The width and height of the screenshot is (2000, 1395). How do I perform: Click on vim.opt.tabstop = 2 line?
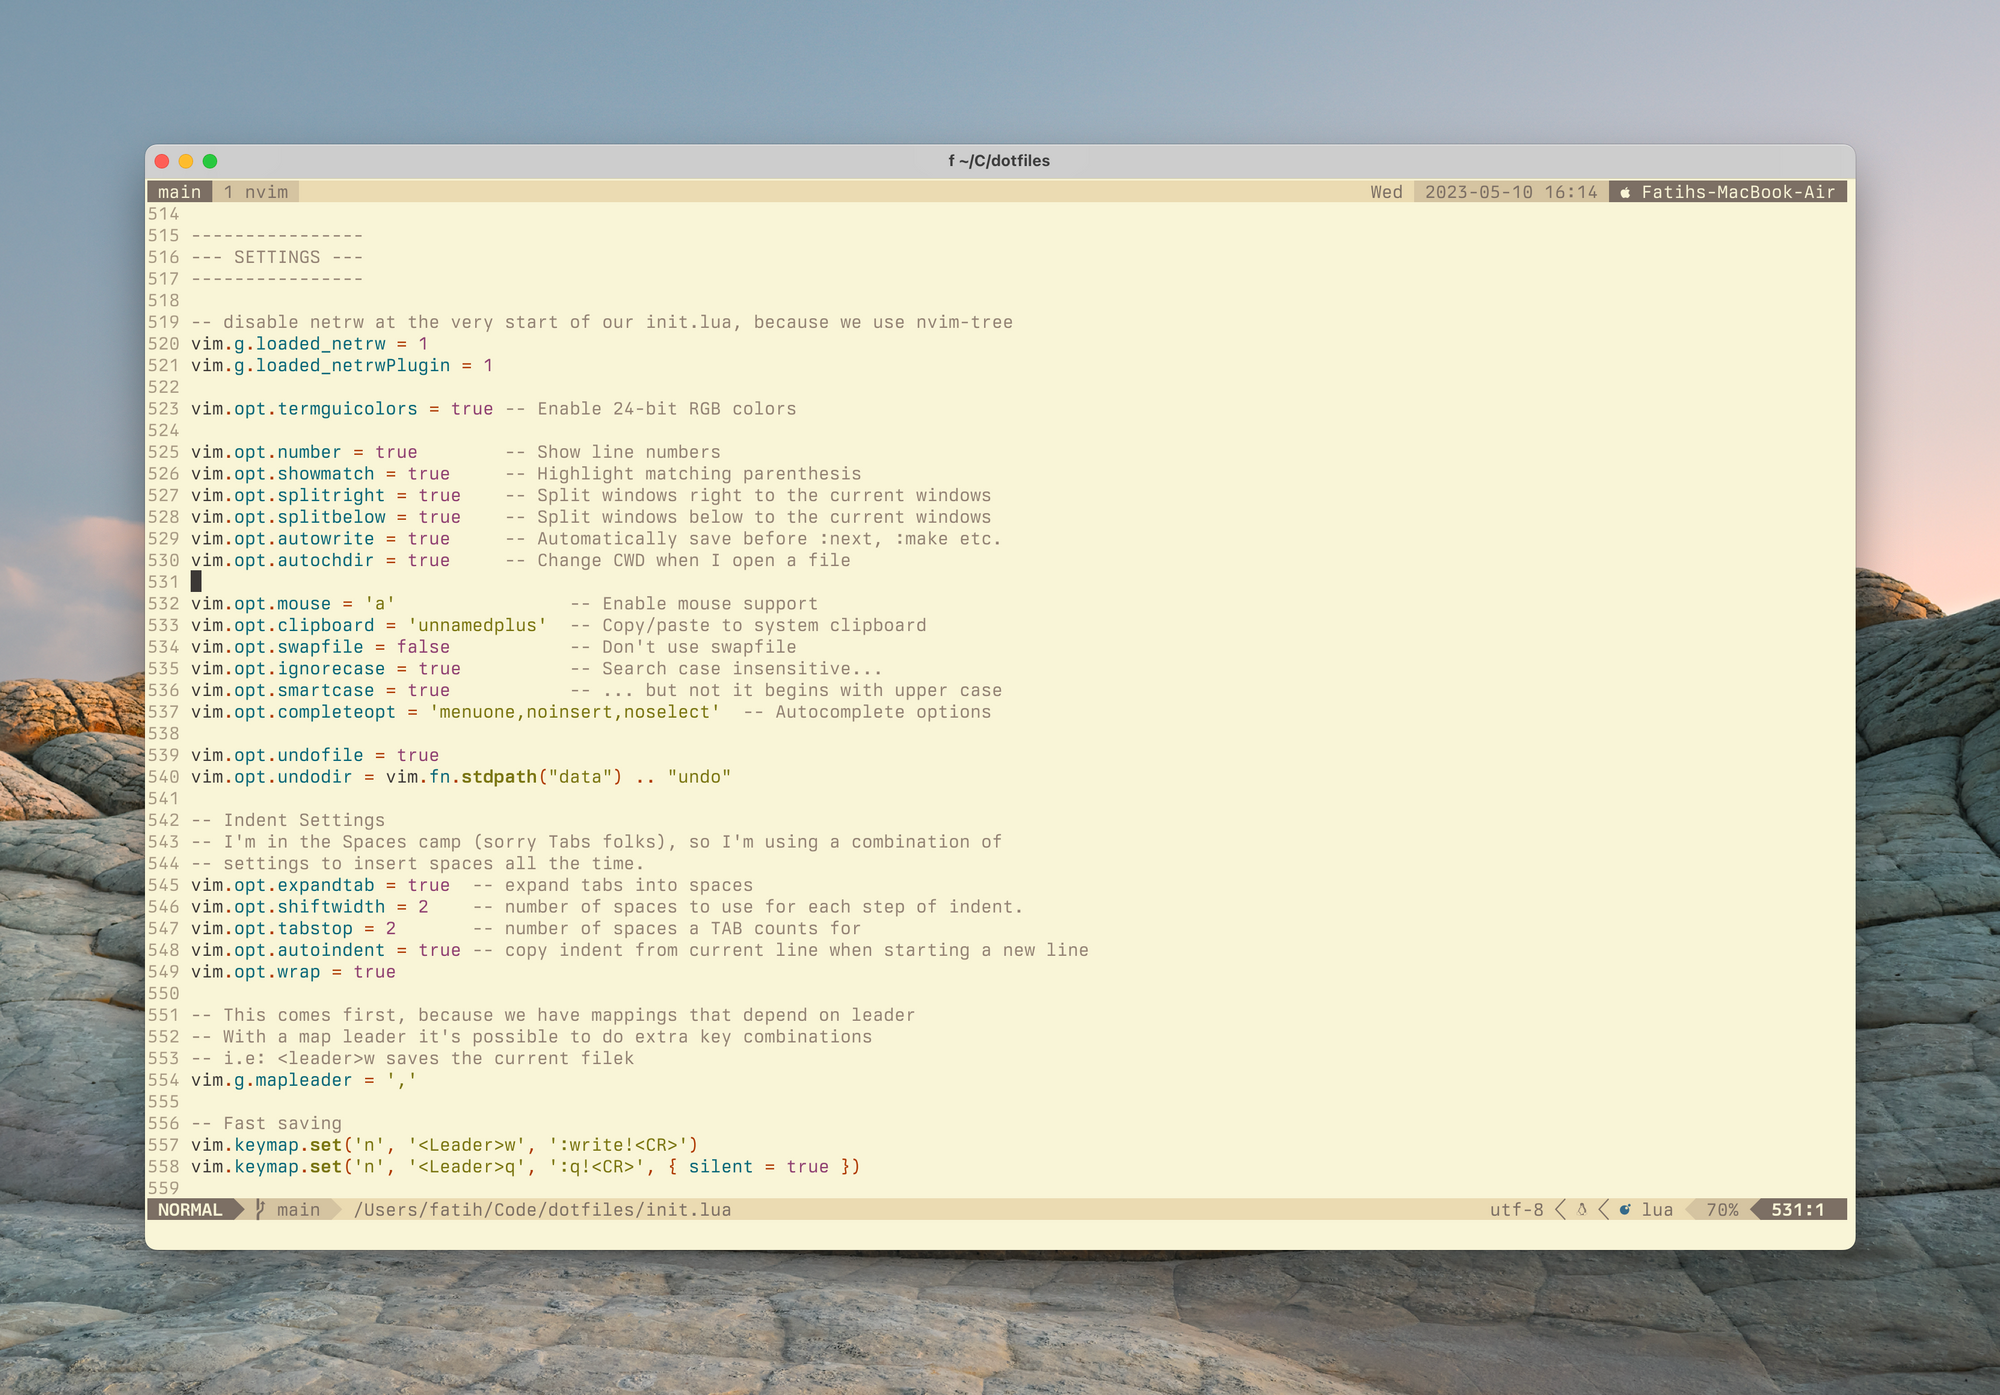(293, 929)
